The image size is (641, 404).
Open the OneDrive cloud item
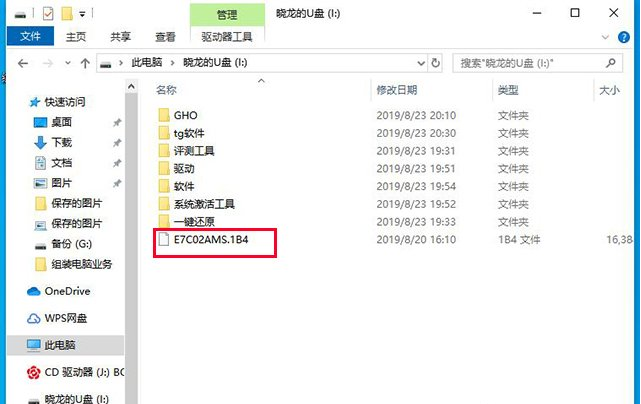click(58, 291)
